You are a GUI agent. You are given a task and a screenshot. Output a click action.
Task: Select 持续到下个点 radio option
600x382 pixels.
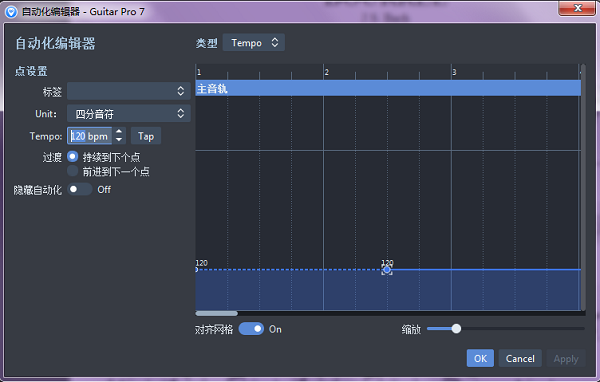(73, 157)
